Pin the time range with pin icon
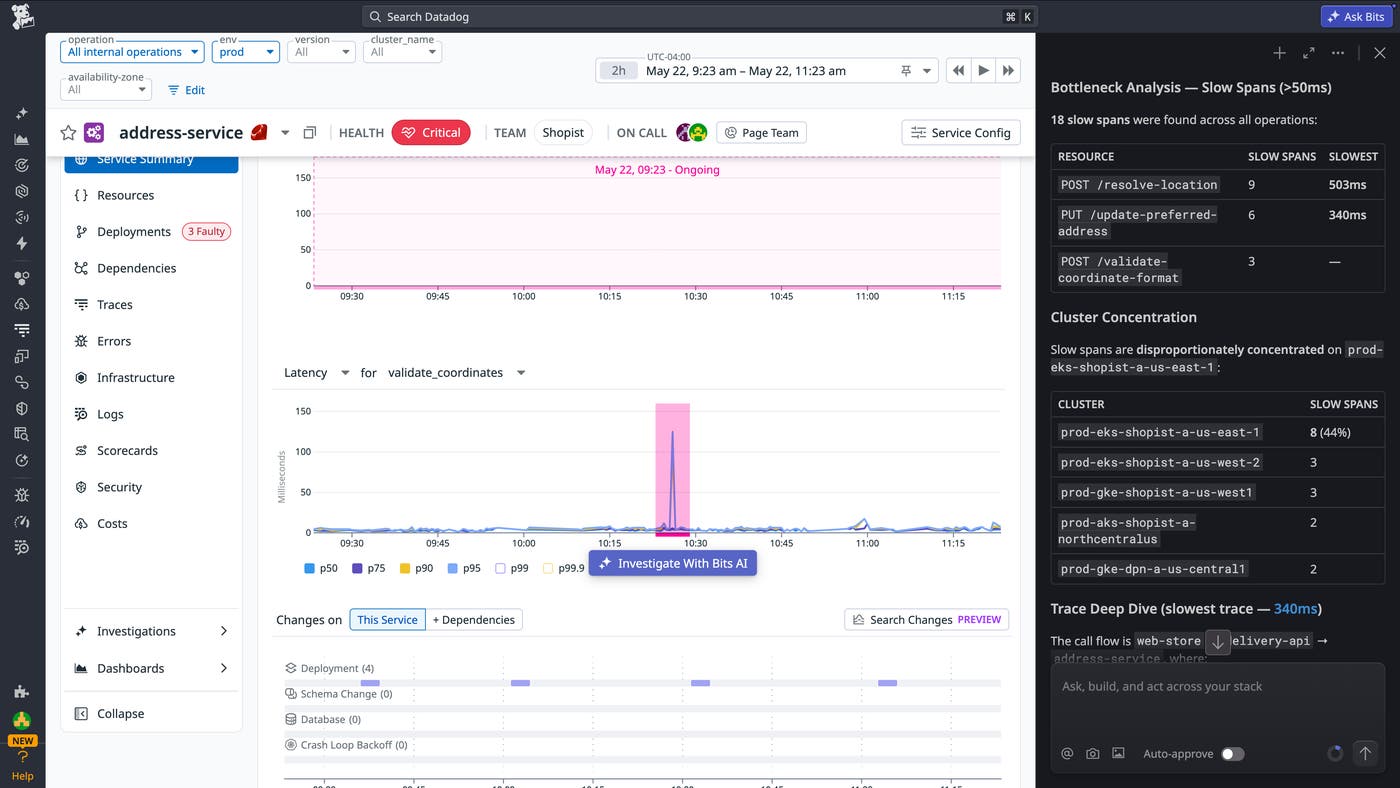 (x=905, y=71)
